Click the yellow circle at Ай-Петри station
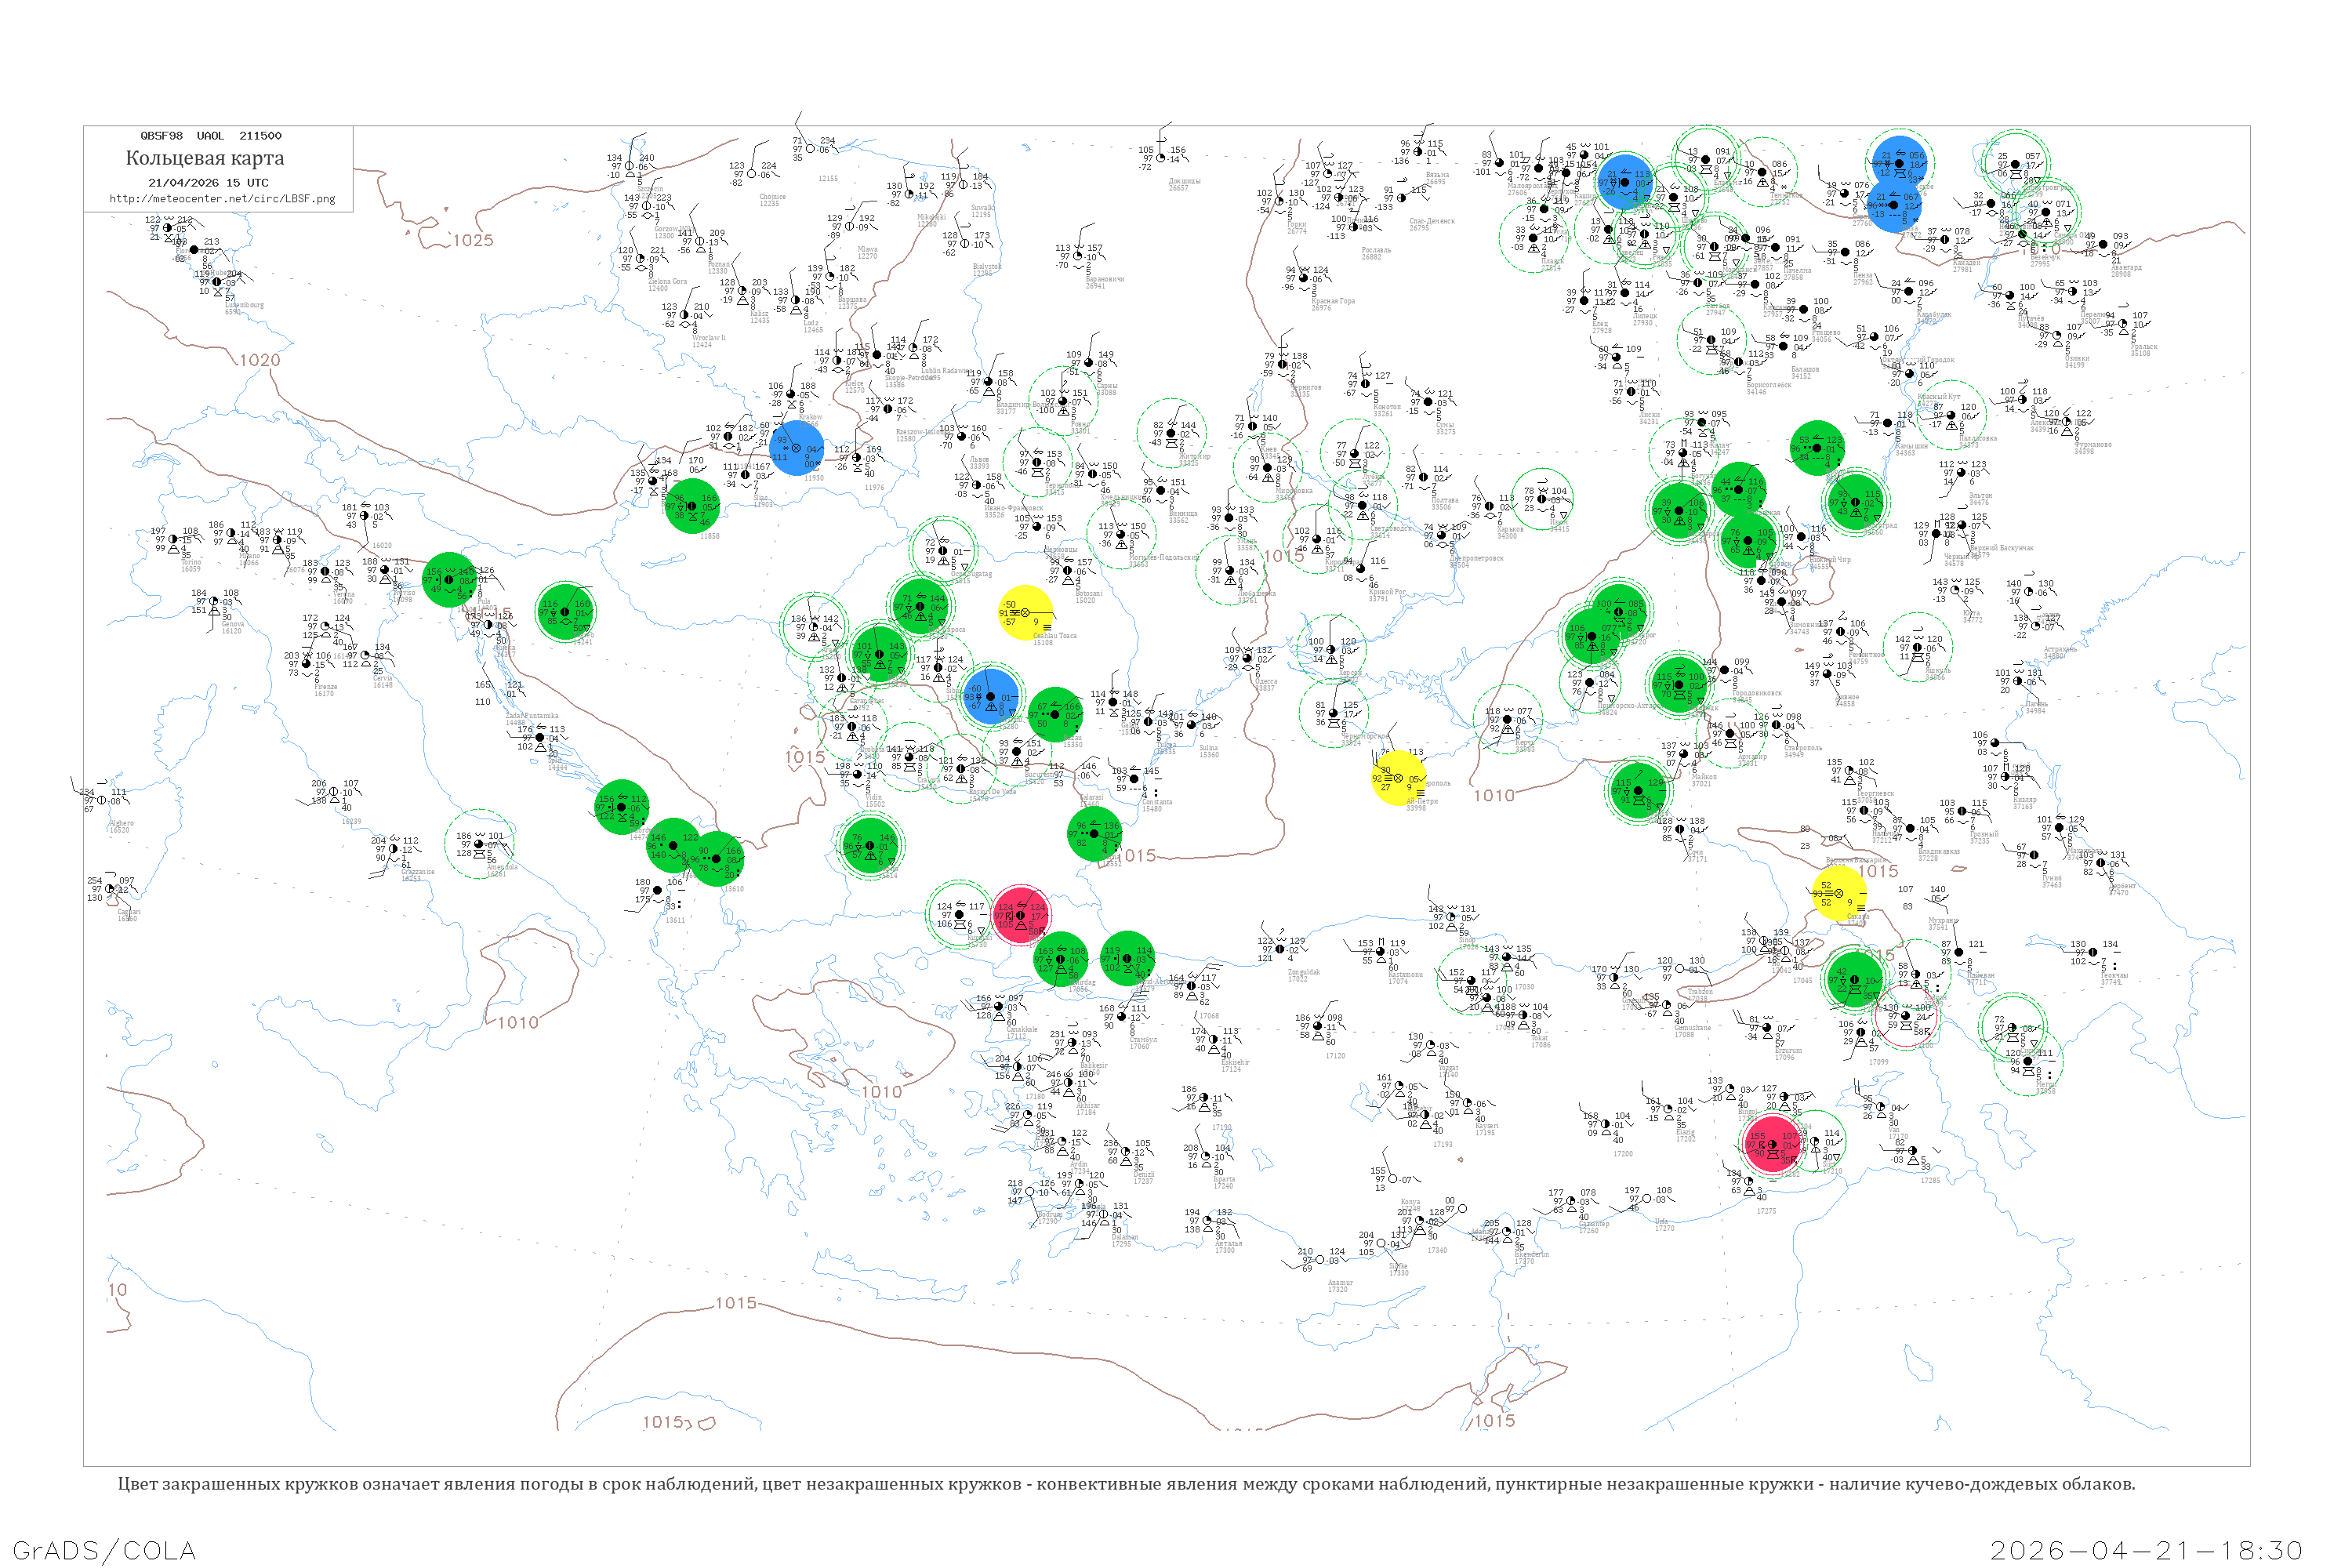Viewport: 2352px width, 1568px height. [1399, 778]
